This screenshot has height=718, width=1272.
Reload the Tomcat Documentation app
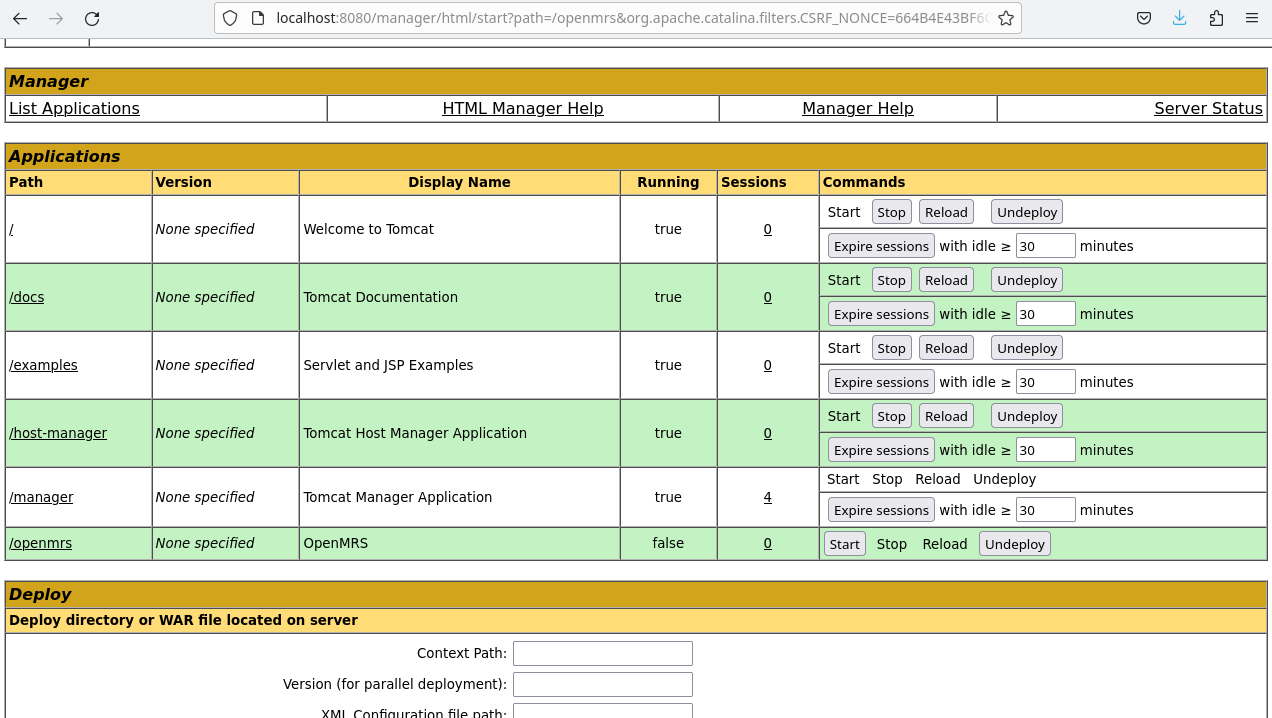click(946, 280)
